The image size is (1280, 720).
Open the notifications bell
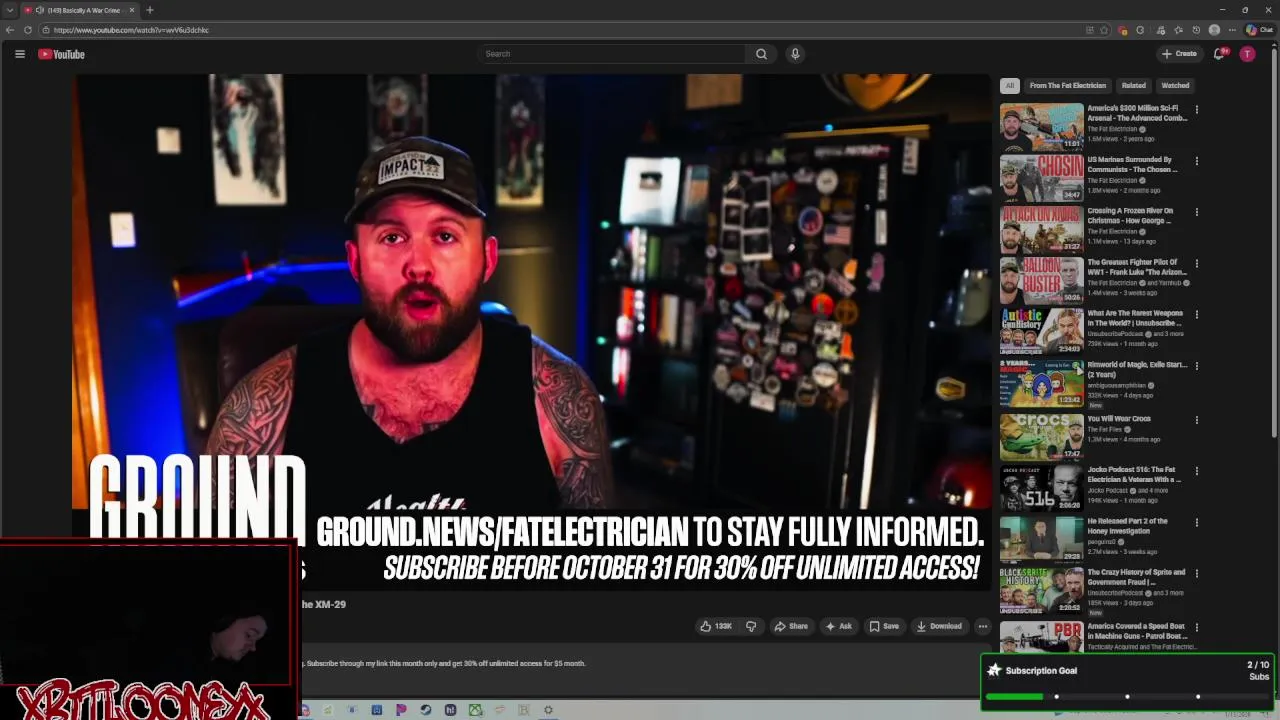[1219, 54]
